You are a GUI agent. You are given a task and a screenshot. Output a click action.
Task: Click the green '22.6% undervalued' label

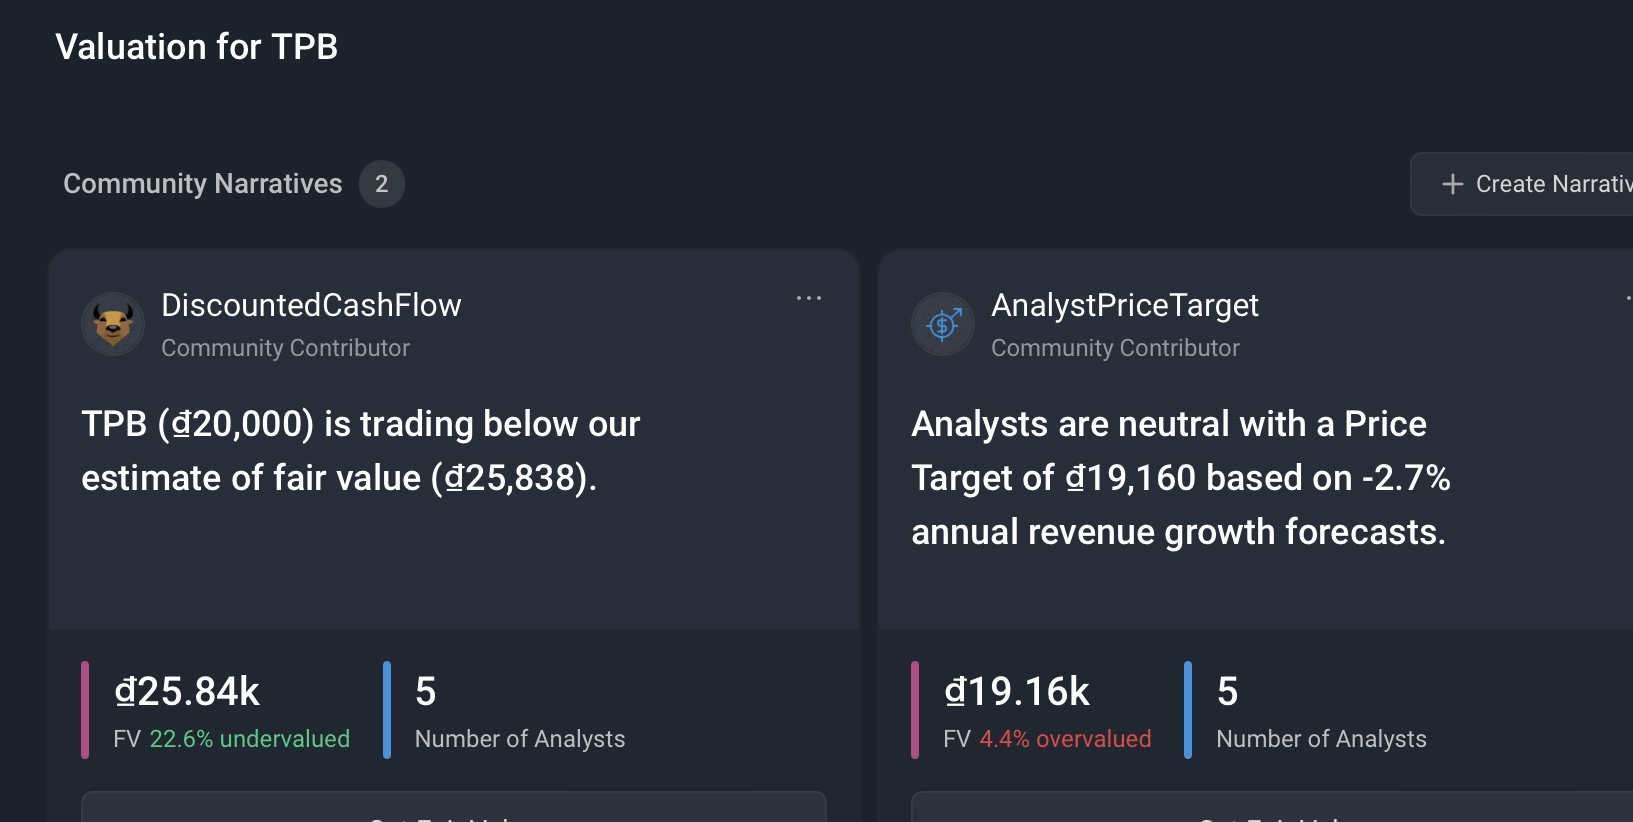[x=249, y=739]
